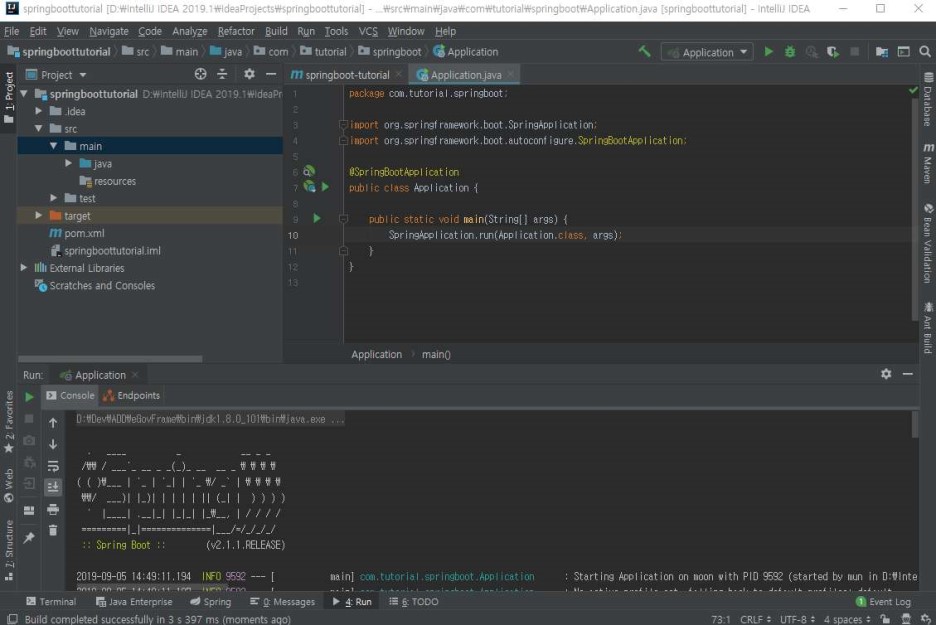Open Run panel settings gear

click(x=886, y=374)
